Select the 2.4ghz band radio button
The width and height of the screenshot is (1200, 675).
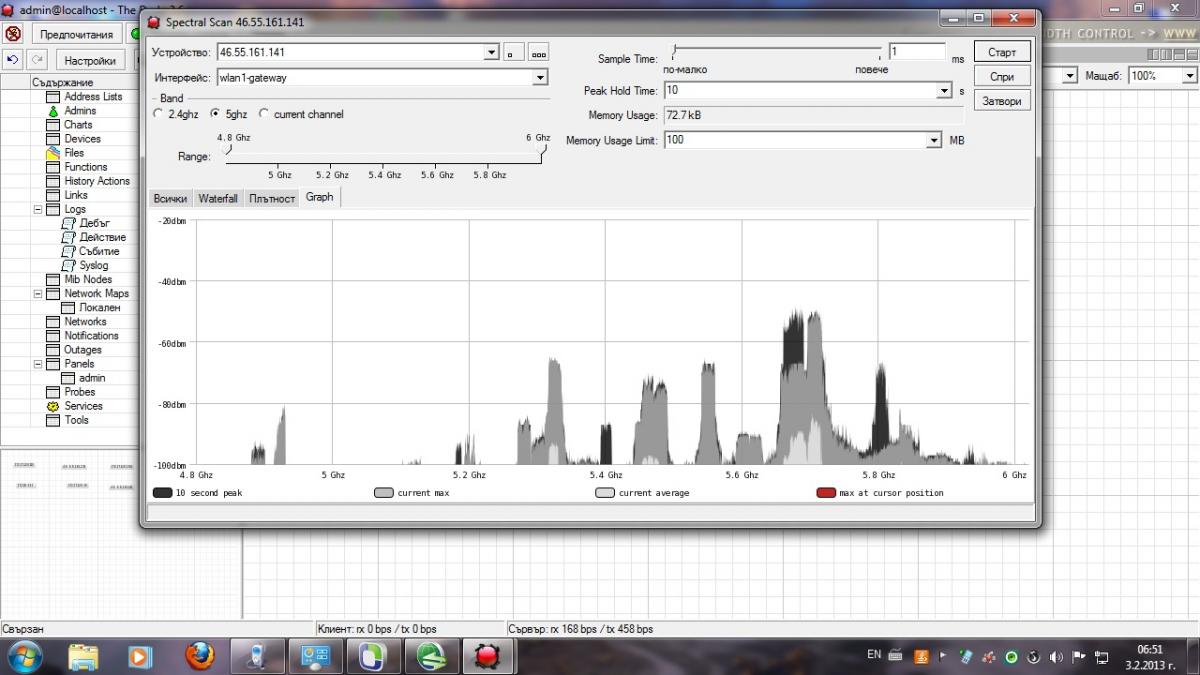pyautogui.click(x=158, y=114)
